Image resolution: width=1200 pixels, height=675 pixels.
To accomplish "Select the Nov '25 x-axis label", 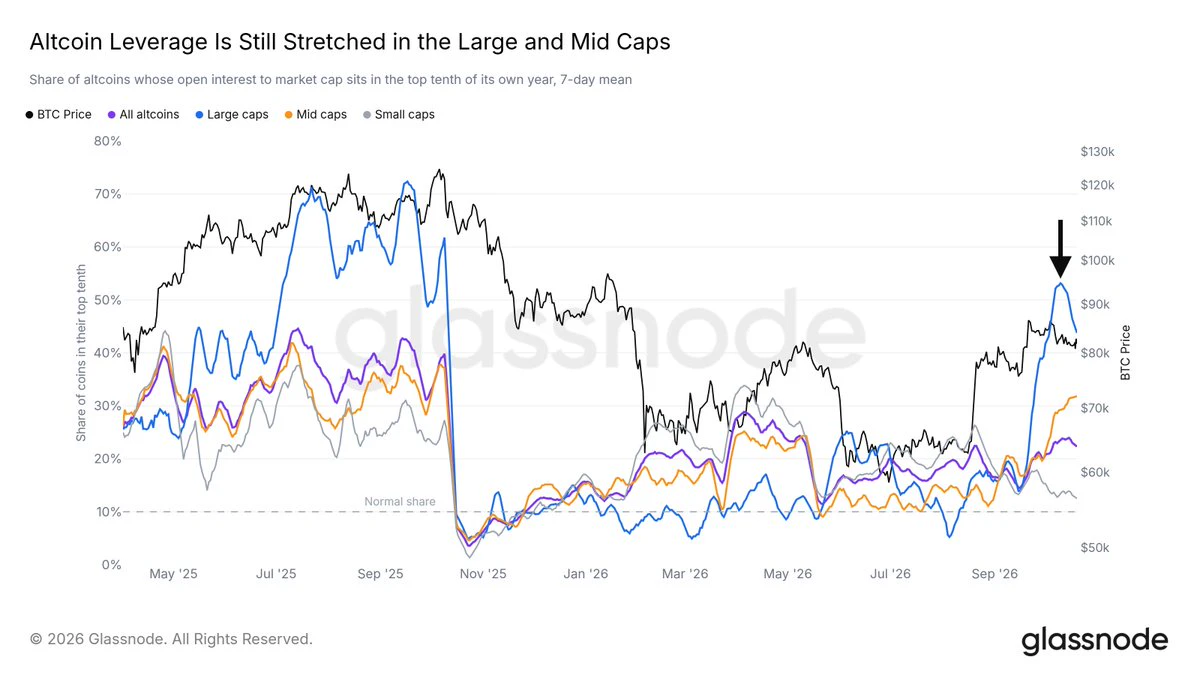I will point(483,574).
